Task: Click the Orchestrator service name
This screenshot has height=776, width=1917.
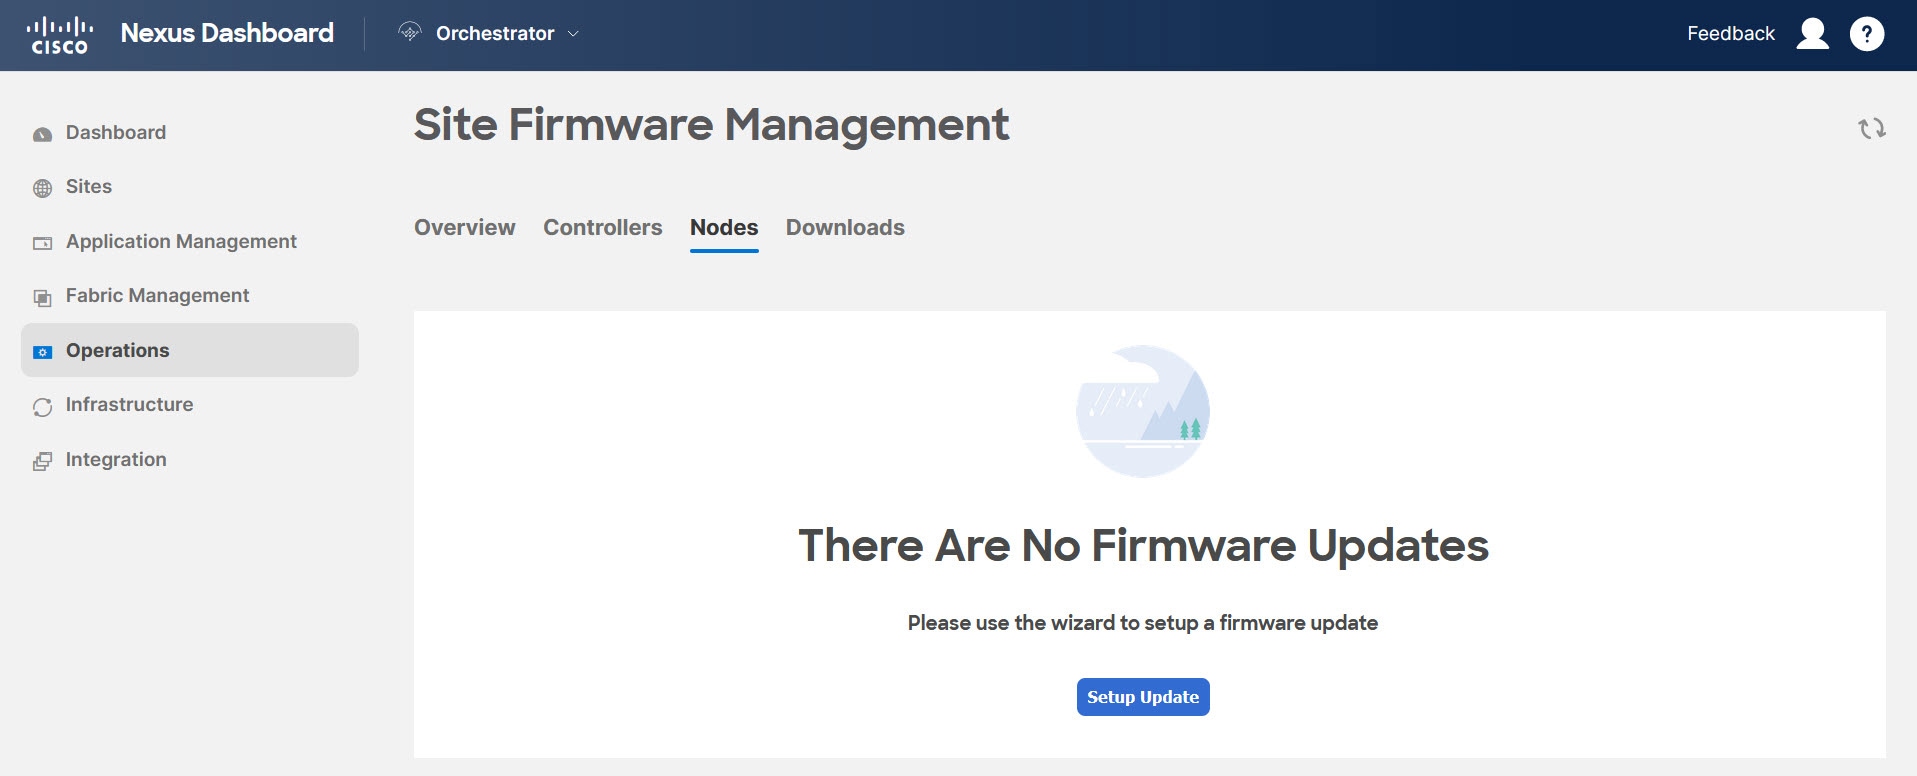Action: pyautogui.click(x=495, y=33)
